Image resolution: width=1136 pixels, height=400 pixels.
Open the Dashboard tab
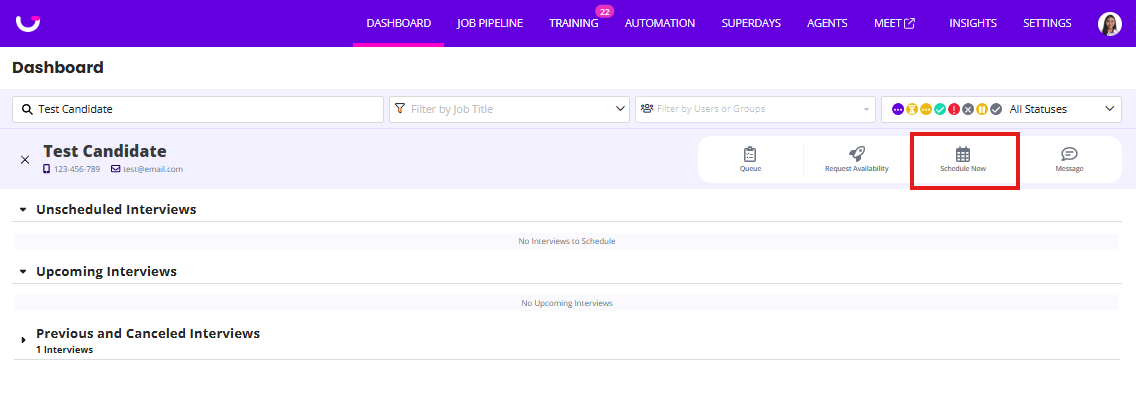pyautogui.click(x=398, y=23)
